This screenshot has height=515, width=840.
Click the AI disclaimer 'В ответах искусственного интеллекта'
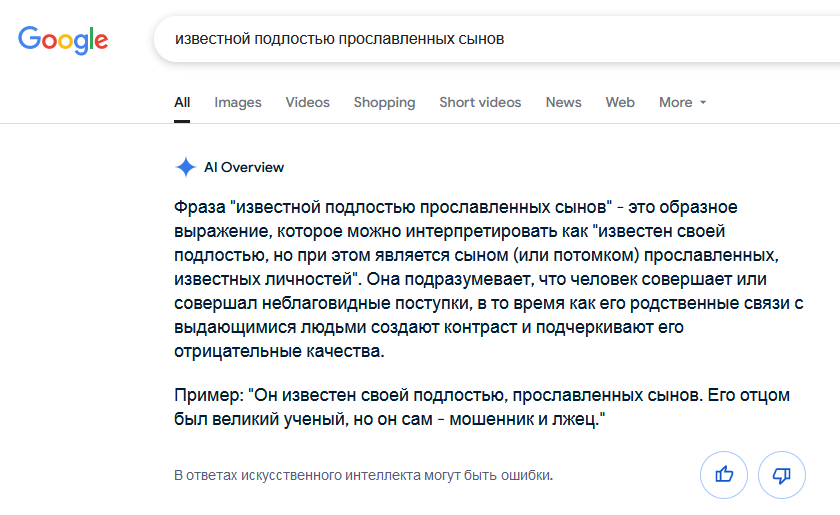(363, 475)
